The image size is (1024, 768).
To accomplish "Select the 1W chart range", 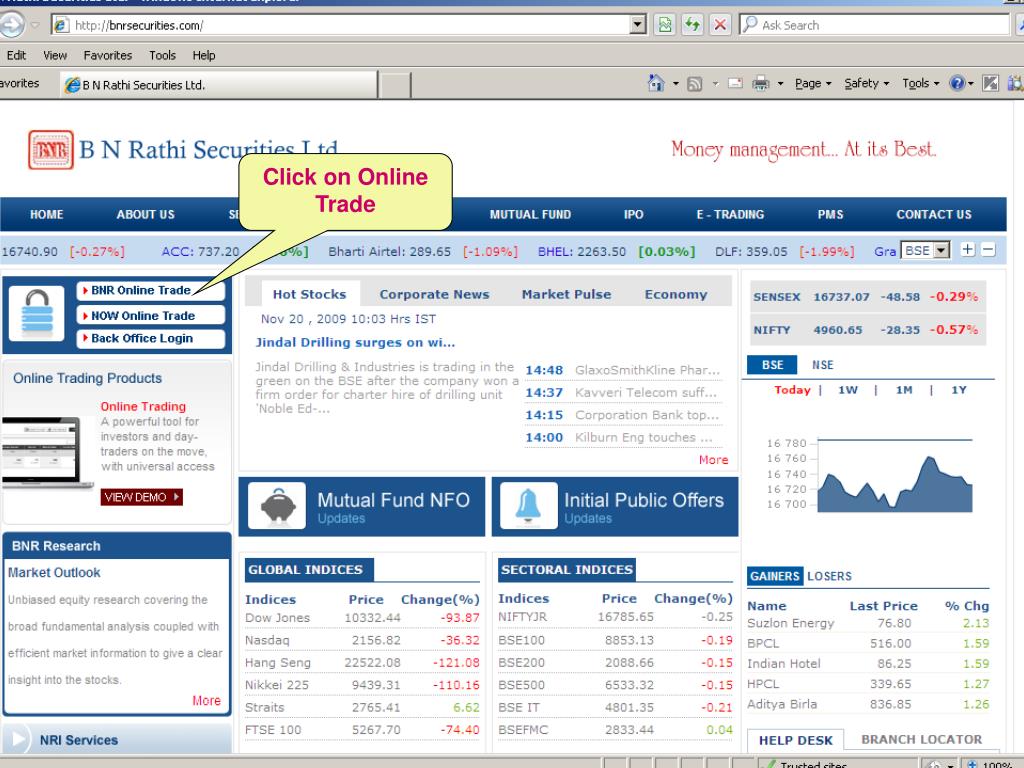I will (848, 390).
